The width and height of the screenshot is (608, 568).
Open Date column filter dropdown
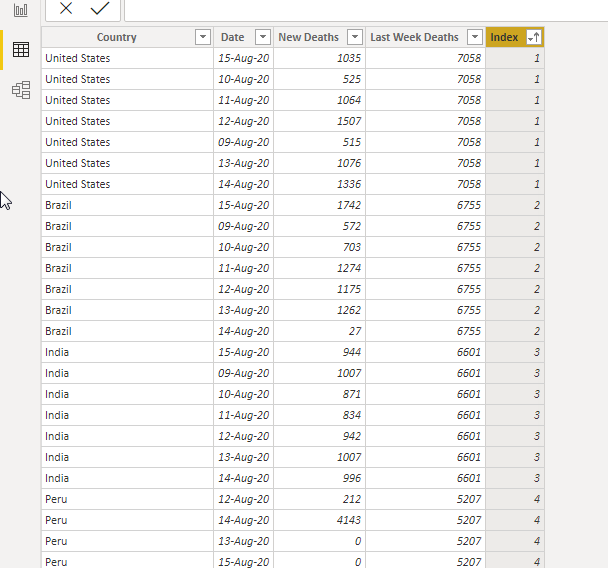(x=263, y=37)
